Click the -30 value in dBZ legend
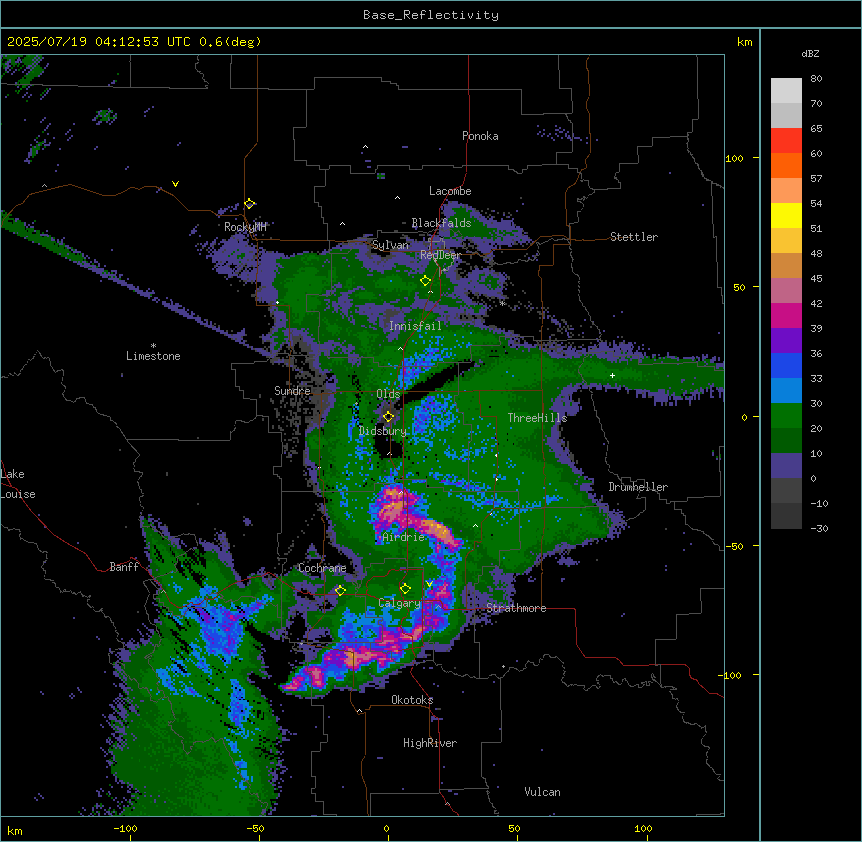The height and width of the screenshot is (842, 862). click(x=819, y=529)
